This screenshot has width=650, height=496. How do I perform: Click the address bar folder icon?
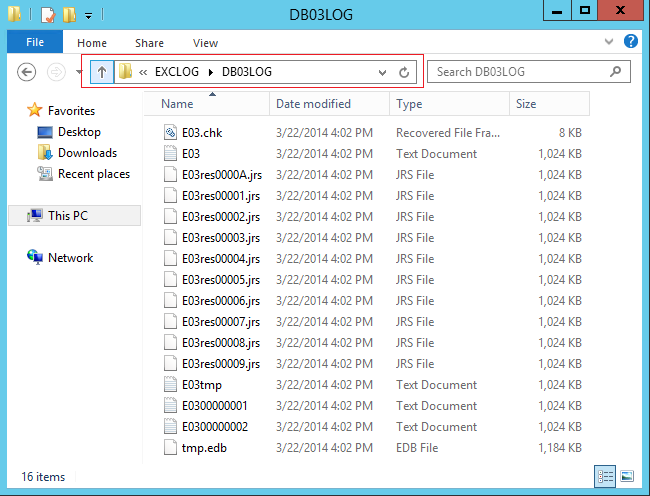[125, 71]
